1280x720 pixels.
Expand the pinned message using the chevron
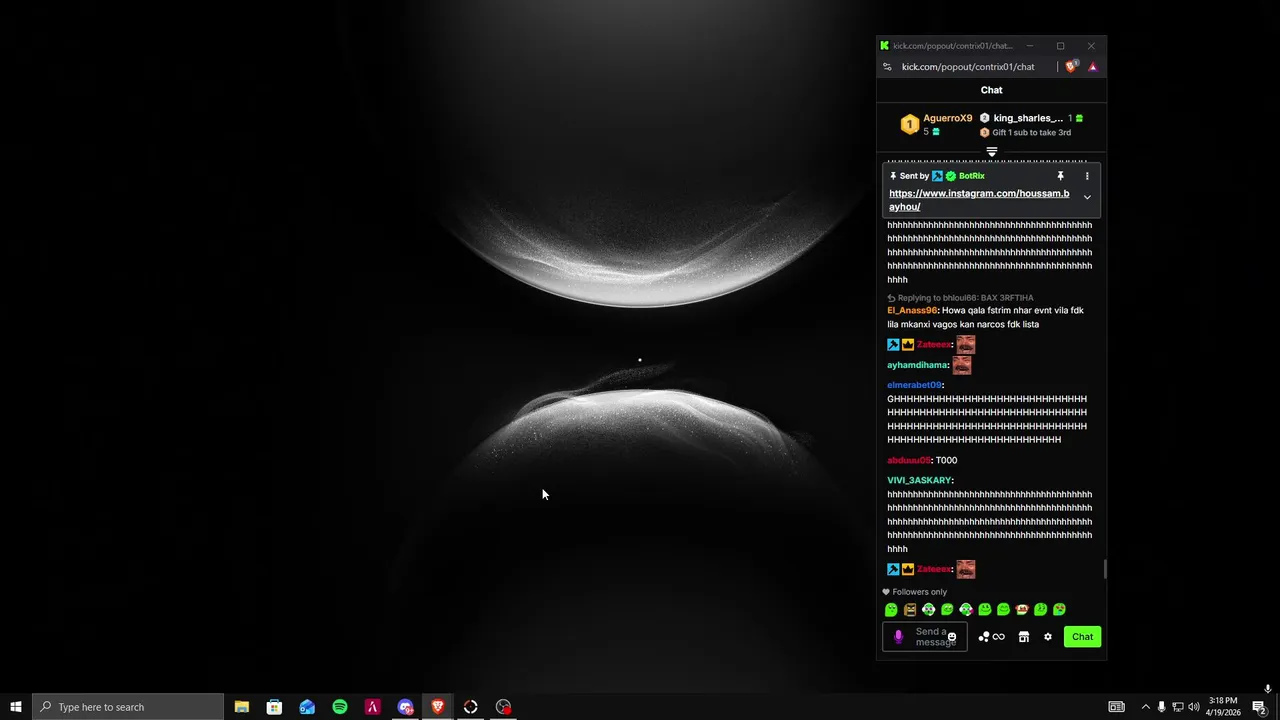(x=1087, y=197)
